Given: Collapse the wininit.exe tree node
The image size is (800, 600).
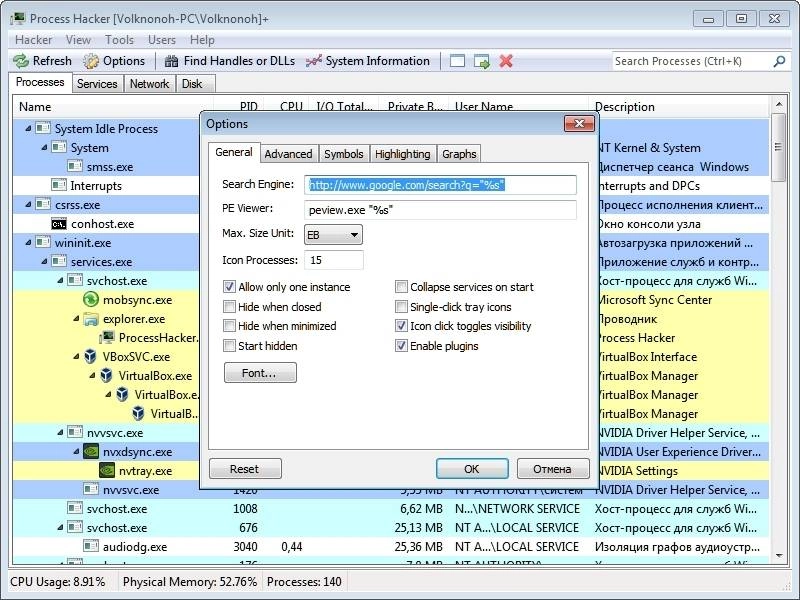Looking at the screenshot, I should pyautogui.click(x=28, y=243).
